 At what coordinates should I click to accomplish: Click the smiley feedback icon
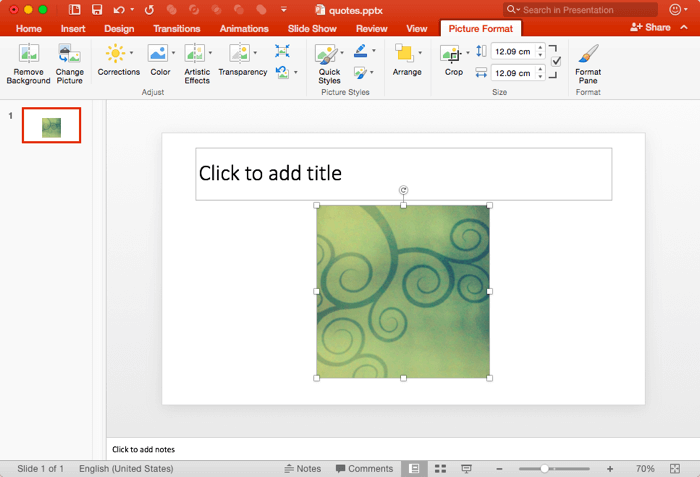675,9
